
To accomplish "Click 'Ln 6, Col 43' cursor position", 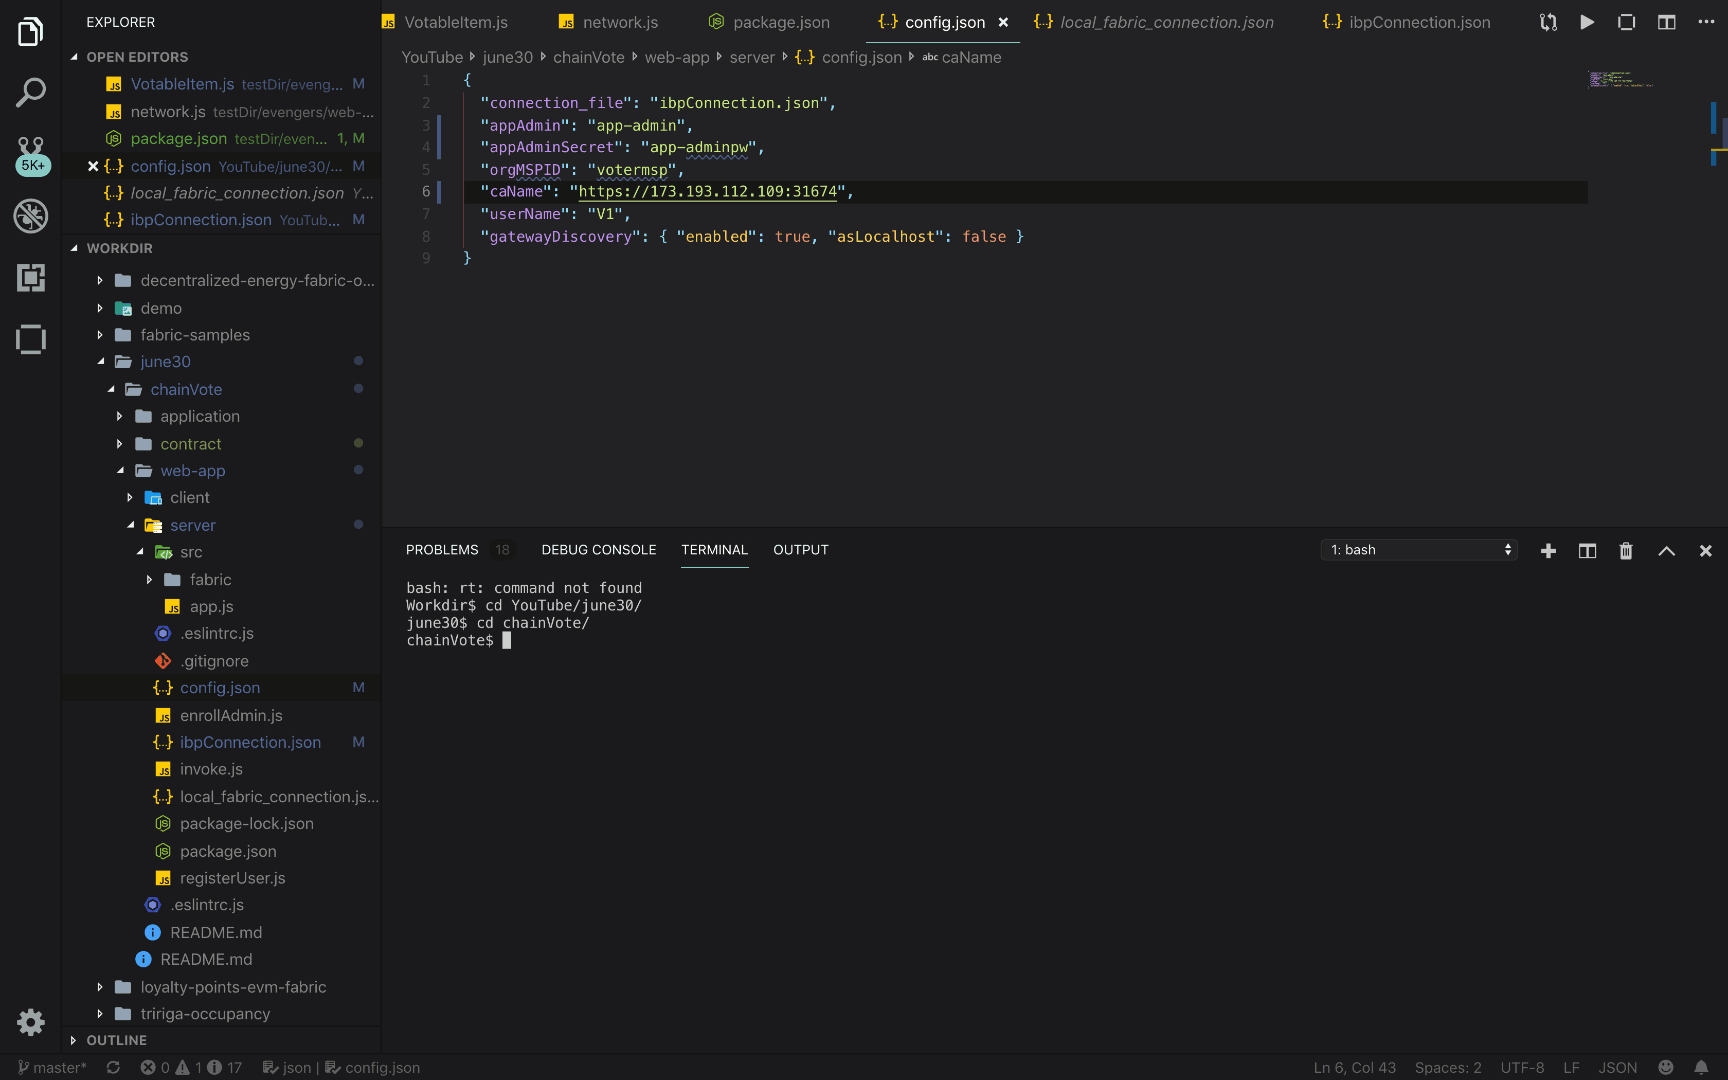I will pos(1354,1068).
